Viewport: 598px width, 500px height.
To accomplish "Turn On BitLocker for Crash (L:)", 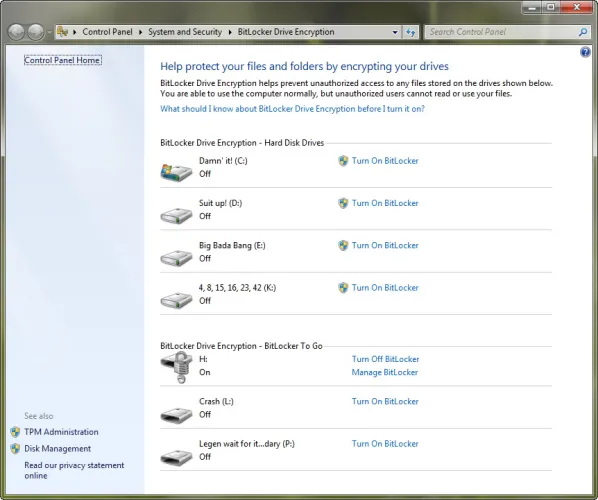I will coord(385,402).
